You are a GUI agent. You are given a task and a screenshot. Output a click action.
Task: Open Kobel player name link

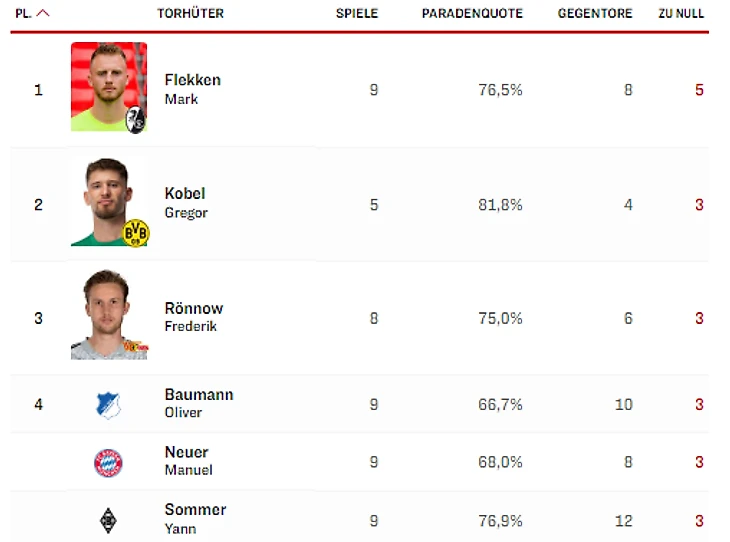(185, 193)
